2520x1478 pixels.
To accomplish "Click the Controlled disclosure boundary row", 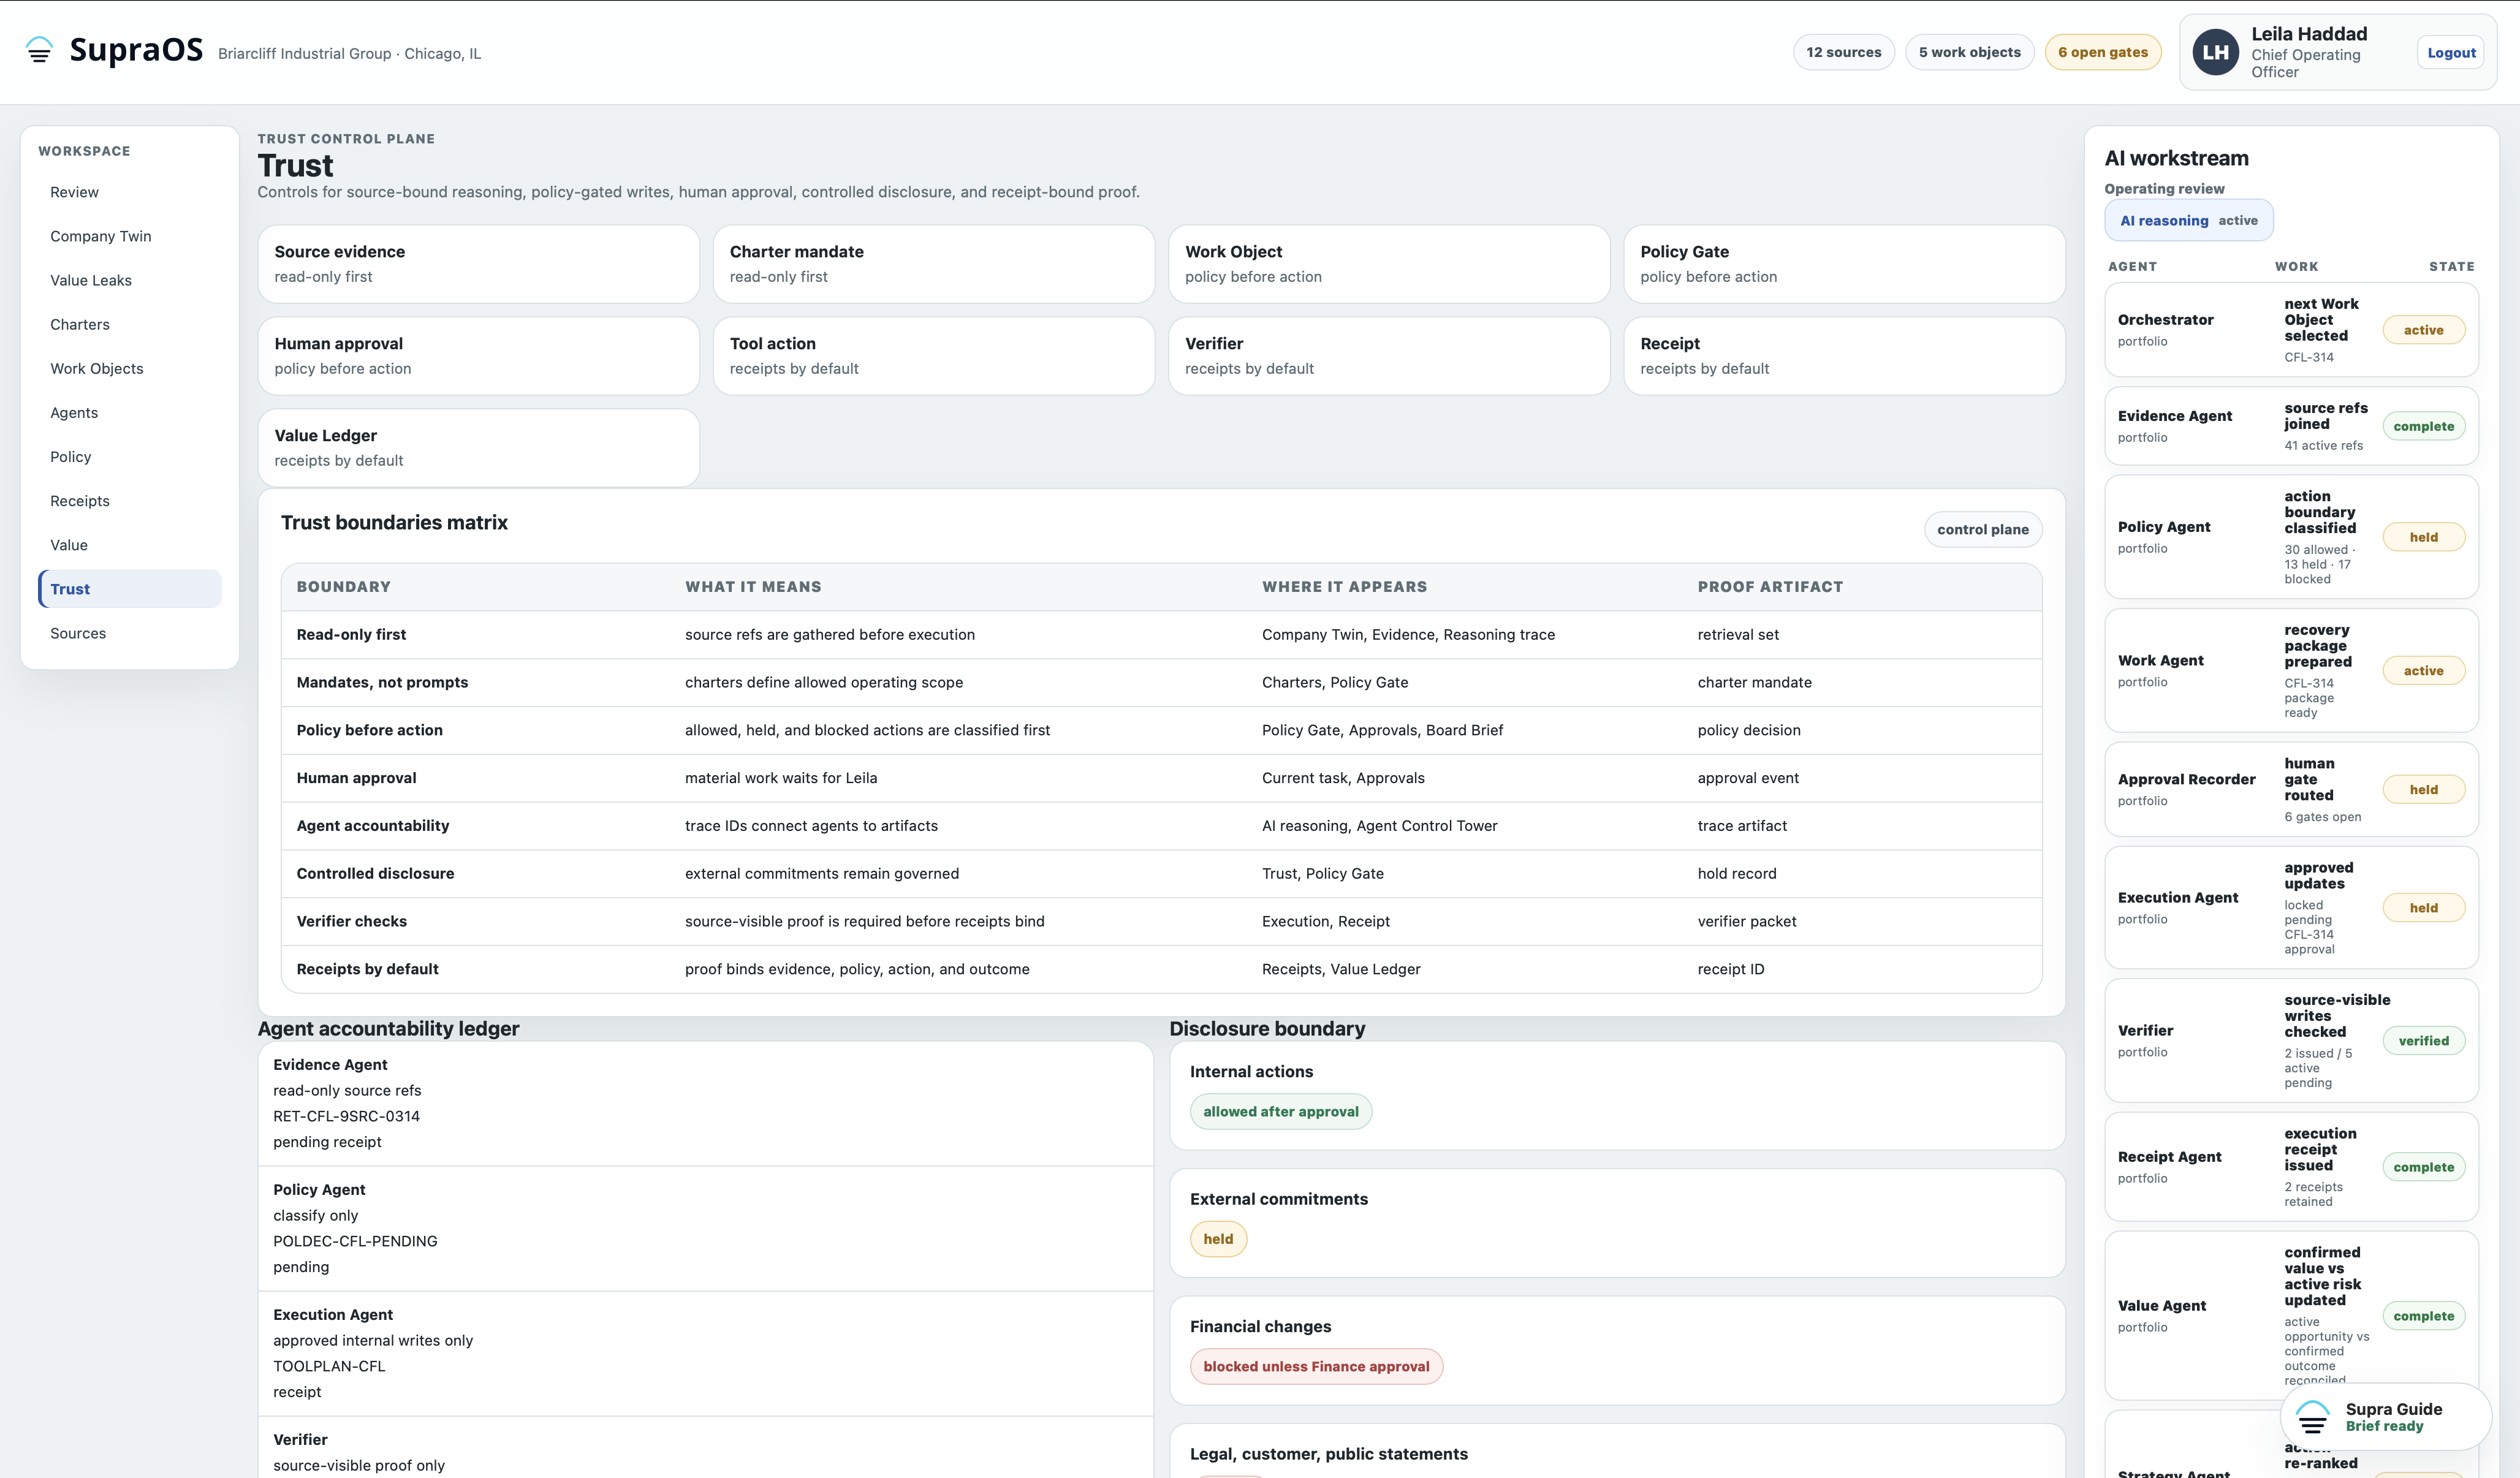I will click(1161, 873).
